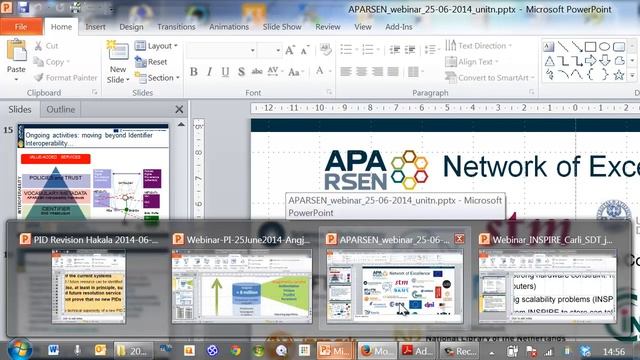Open Adobe Reader taskbar button
This screenshot has width=640, height=360.
417,351
